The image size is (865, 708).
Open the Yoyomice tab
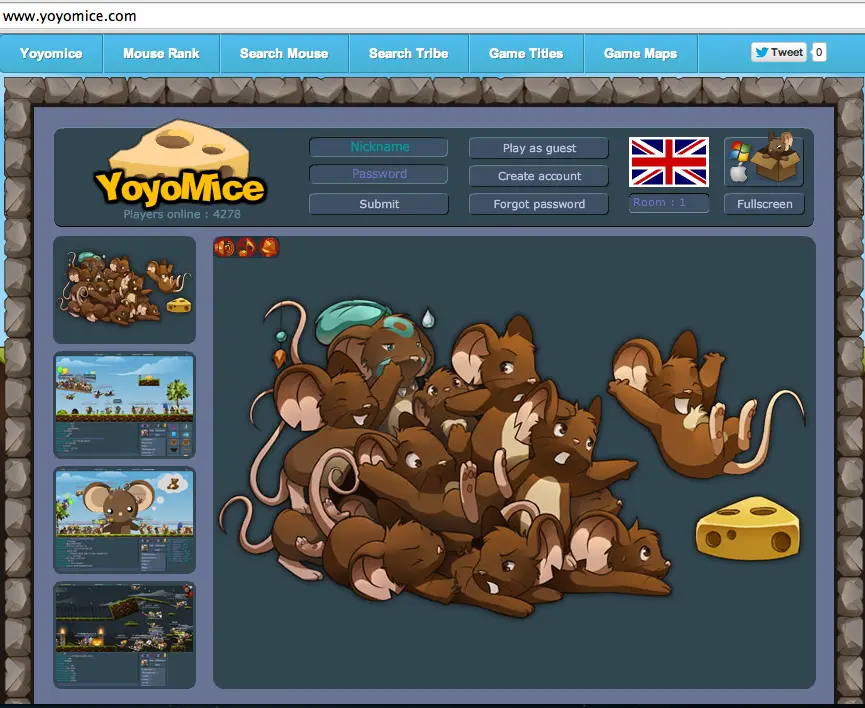pyautogui.click(x=51, y=54)
